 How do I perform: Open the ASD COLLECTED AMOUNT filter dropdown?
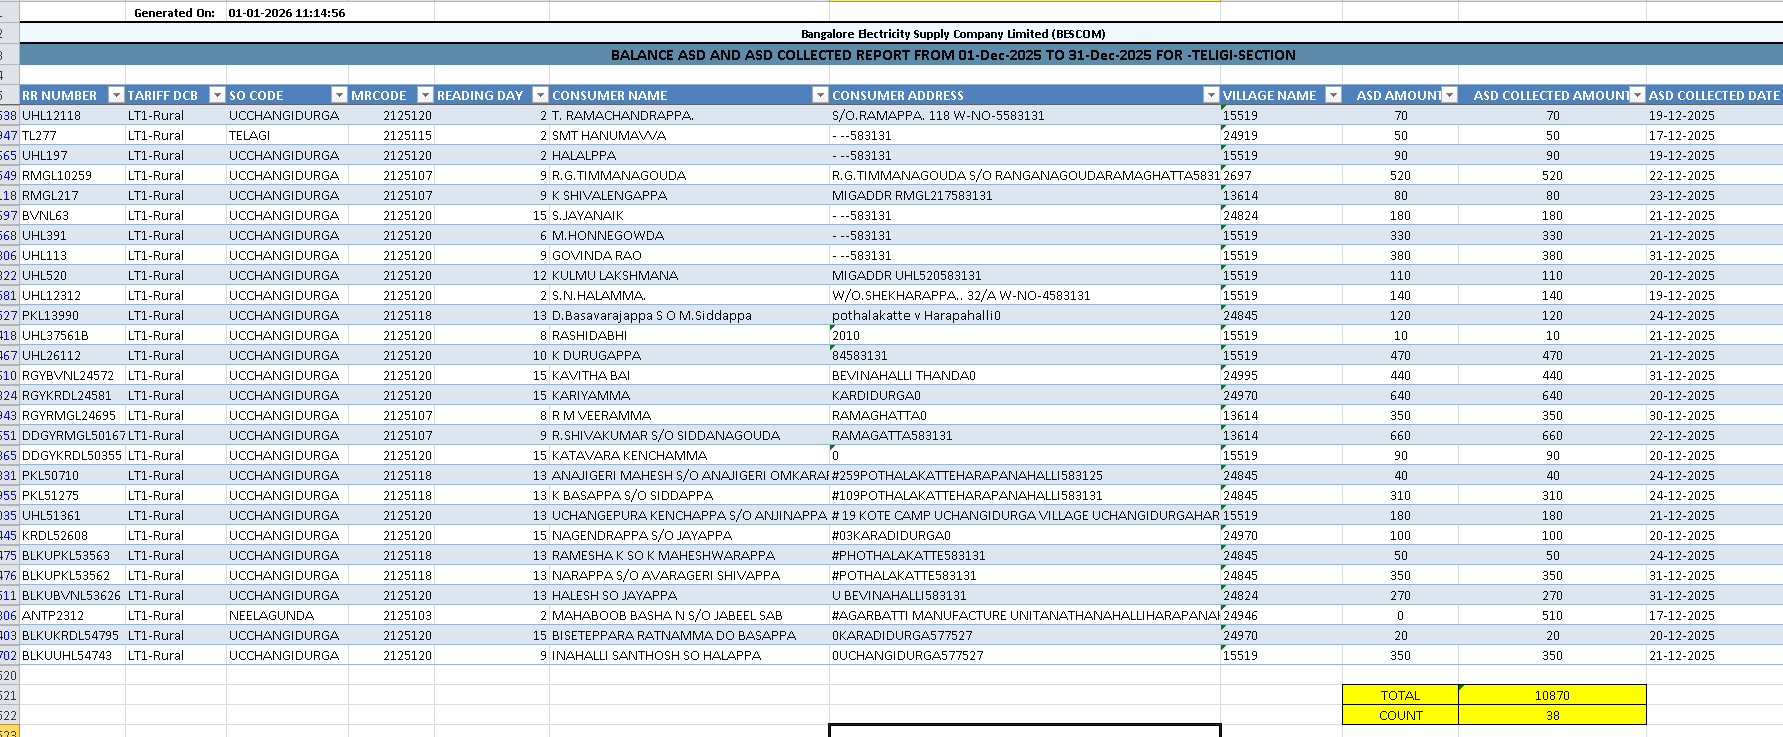click(1637, 95)
